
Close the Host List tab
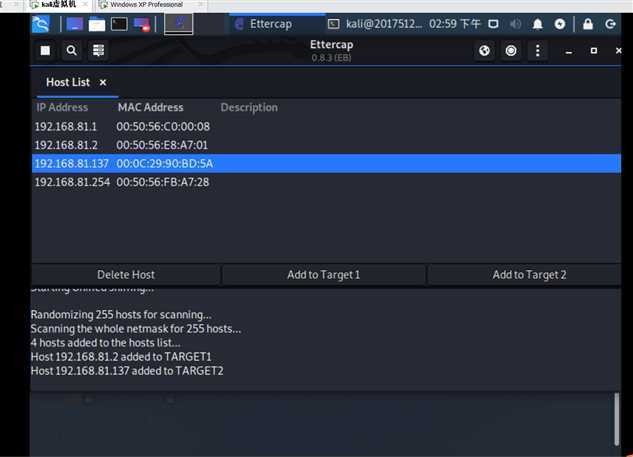pyautogui.click(x=103, y=82)
